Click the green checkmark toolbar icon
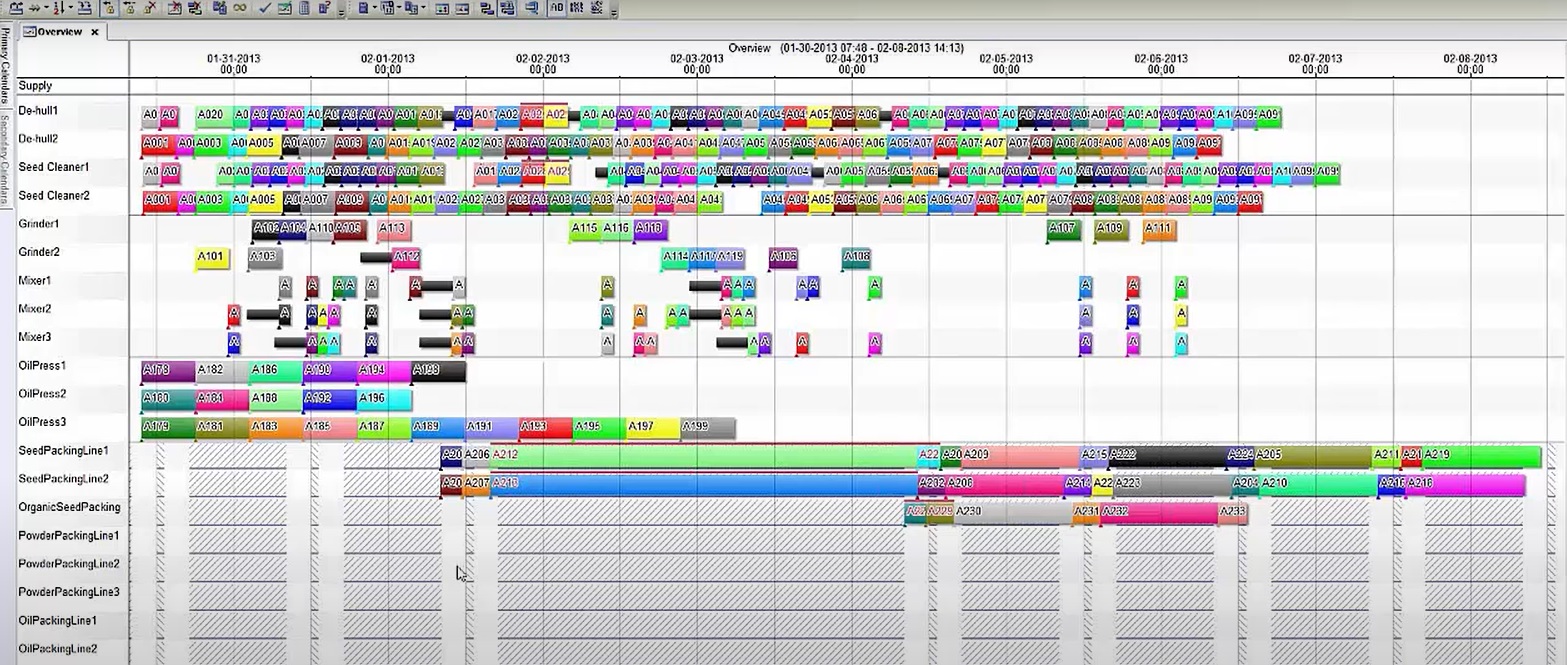The image size is (1567, 665). pos(264,8)
